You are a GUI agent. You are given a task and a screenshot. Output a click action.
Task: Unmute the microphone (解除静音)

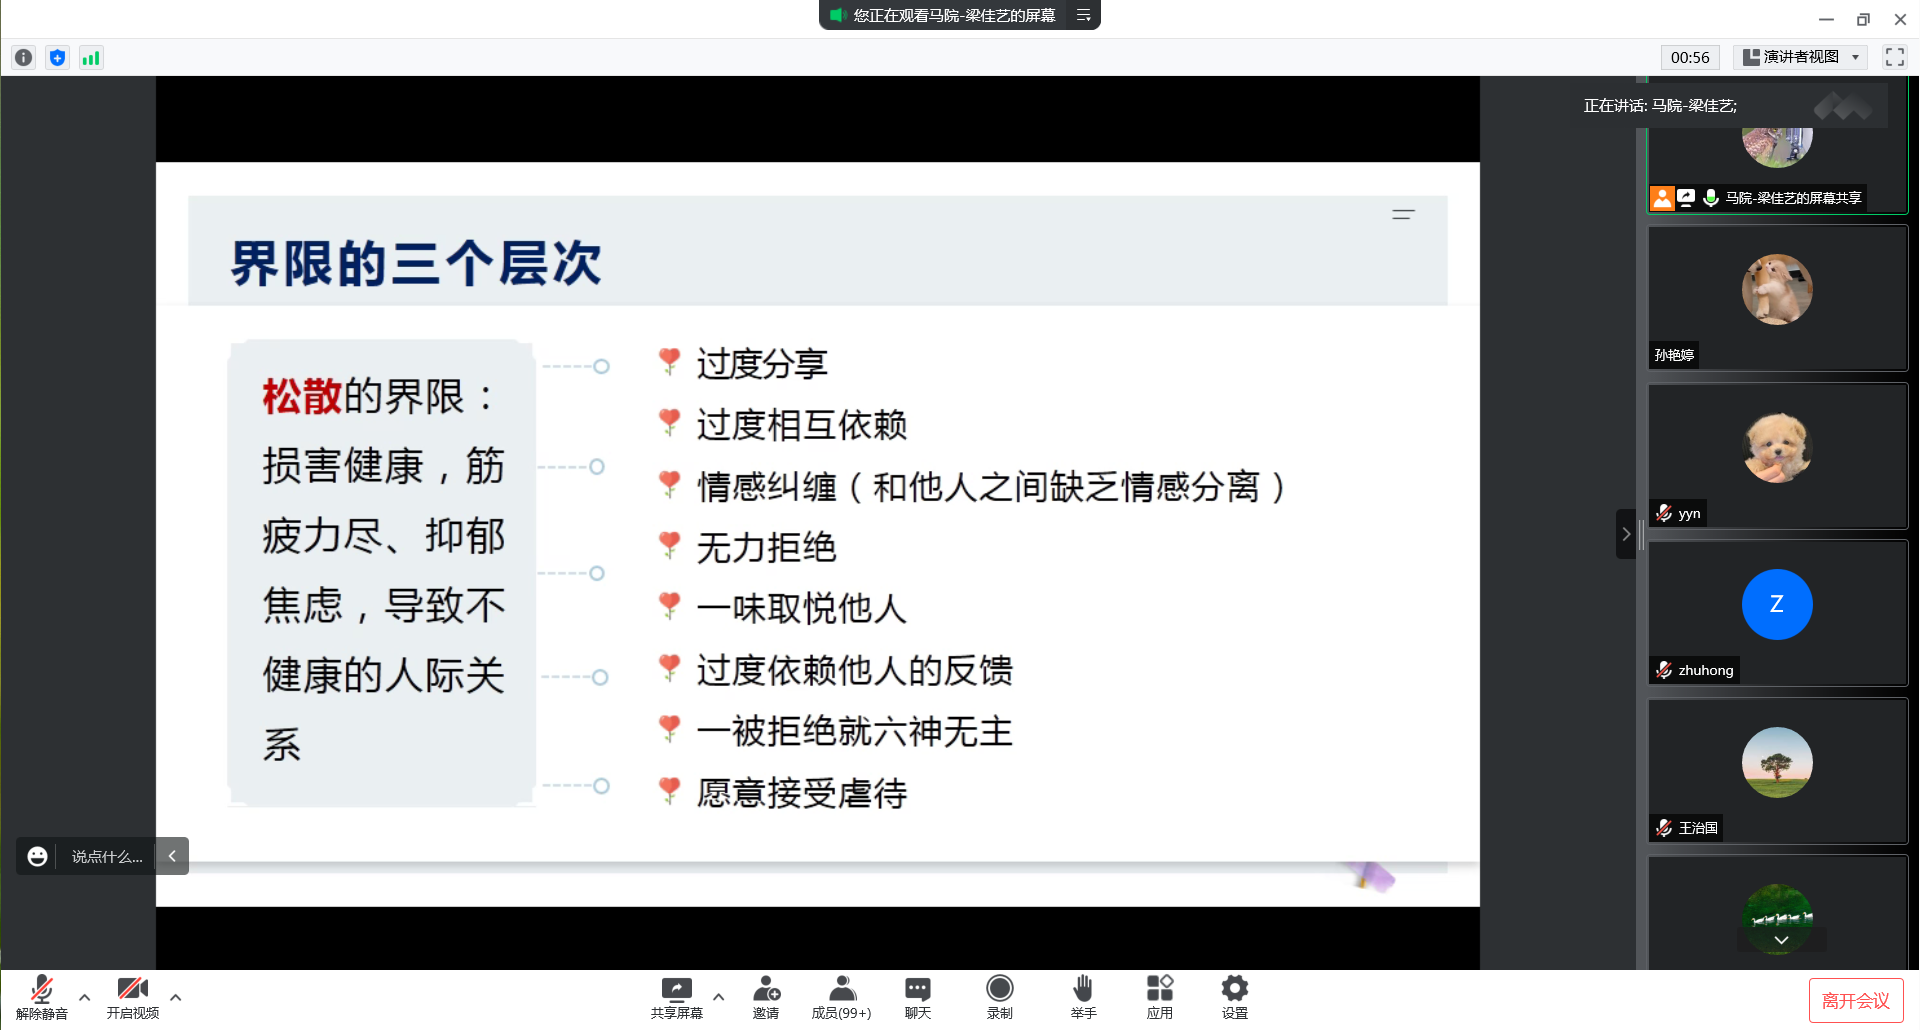[x=41, y=996]
